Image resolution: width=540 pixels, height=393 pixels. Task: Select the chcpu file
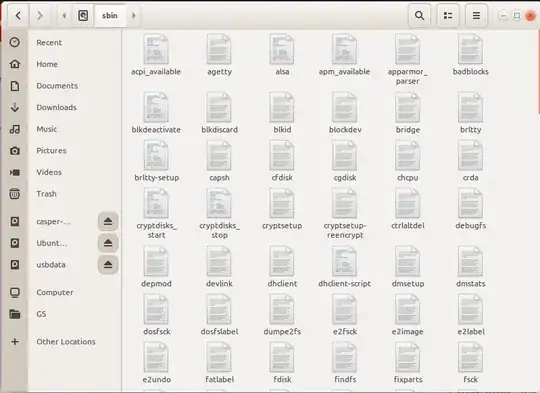[x=407, y=161]
